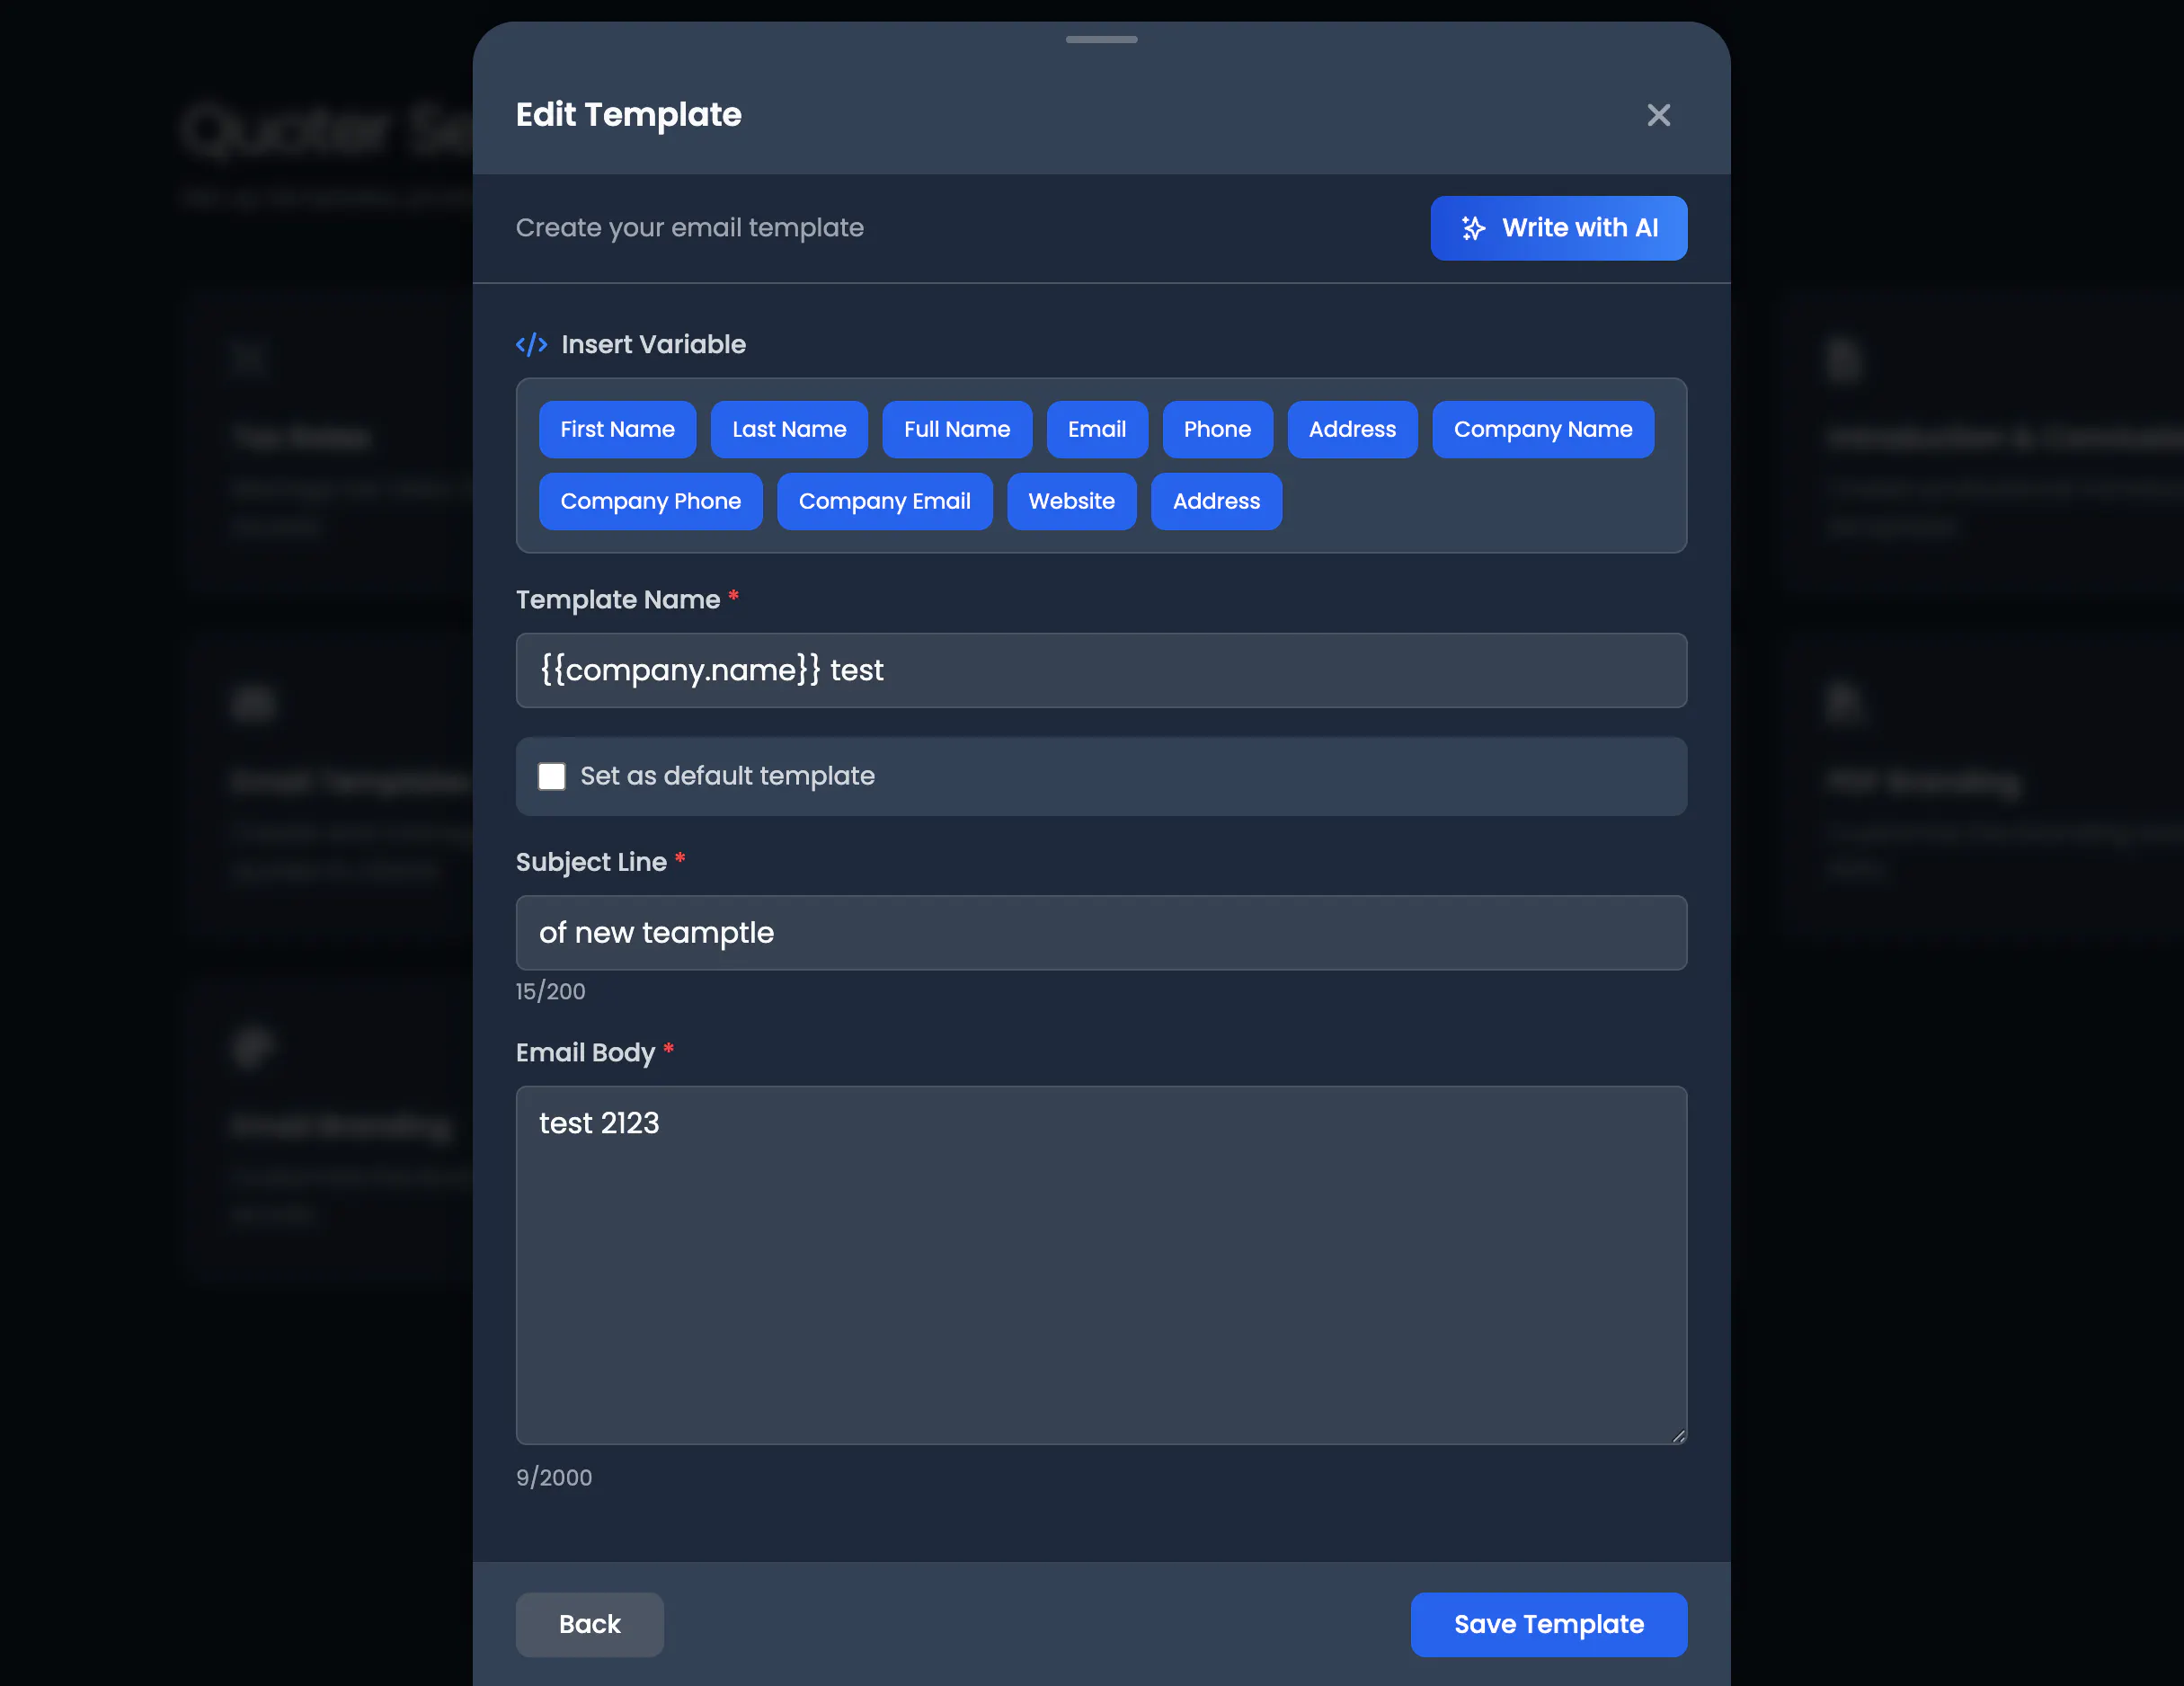Insert the Company Email variable
Image resolution: width=2184 pixels, height=1686 pixels.
884,501
